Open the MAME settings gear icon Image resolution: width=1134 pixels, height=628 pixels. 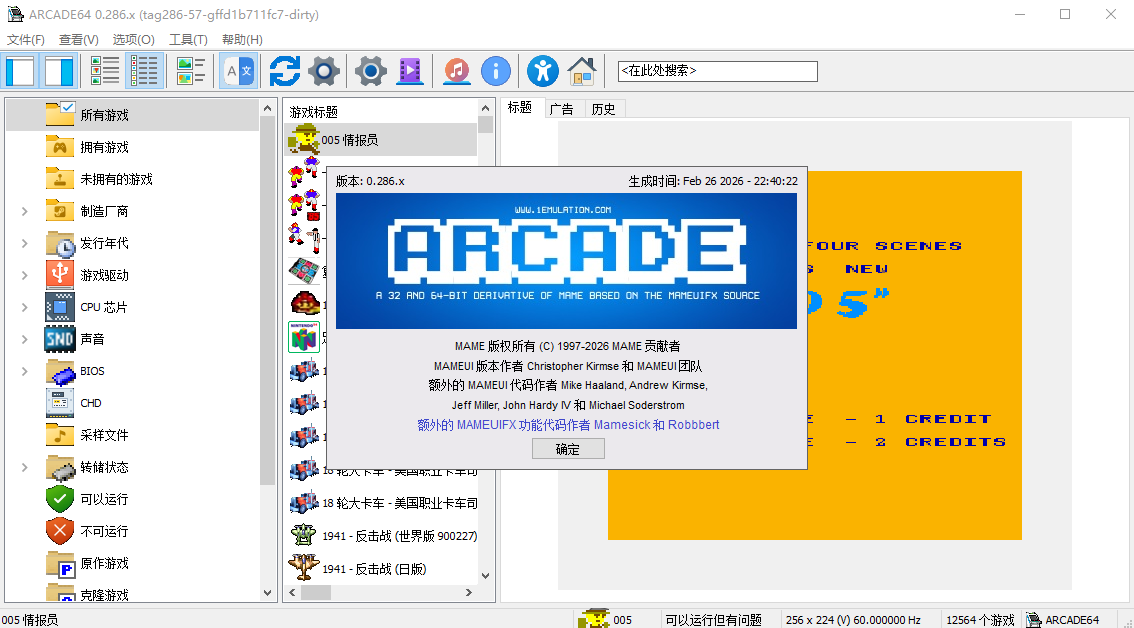tap(322, 71)
